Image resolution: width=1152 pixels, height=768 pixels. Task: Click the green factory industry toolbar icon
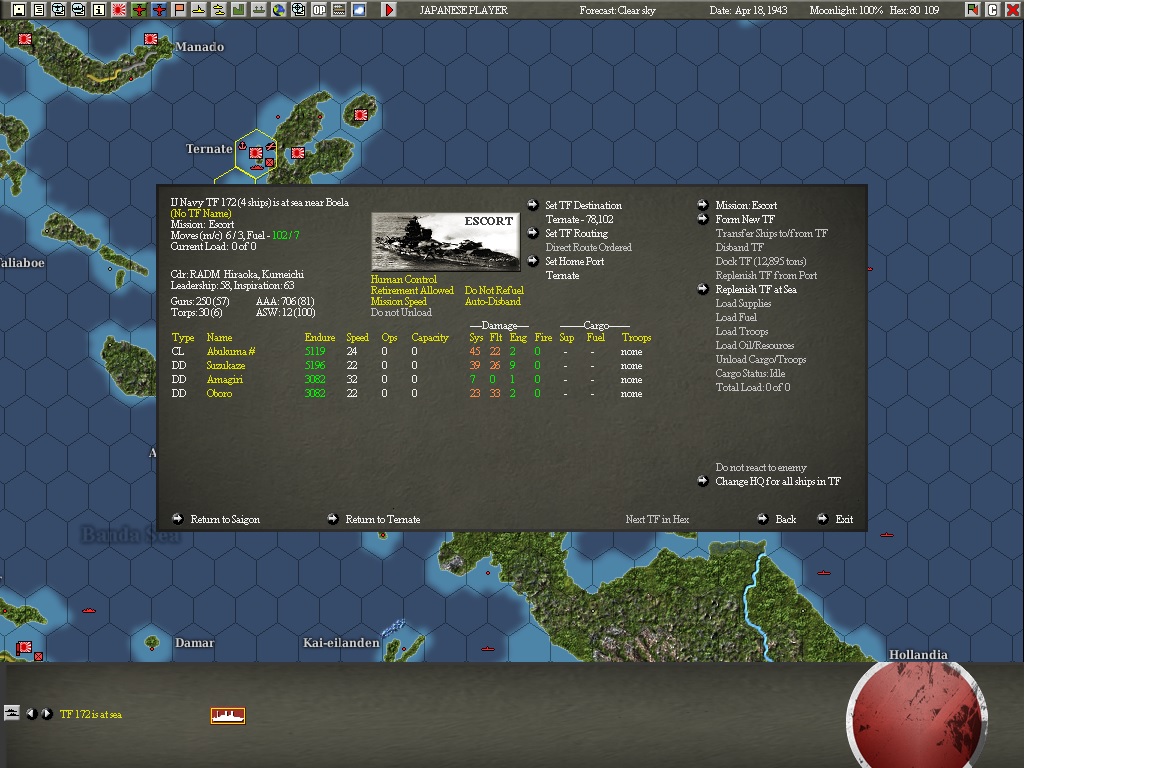pos(238,10)
